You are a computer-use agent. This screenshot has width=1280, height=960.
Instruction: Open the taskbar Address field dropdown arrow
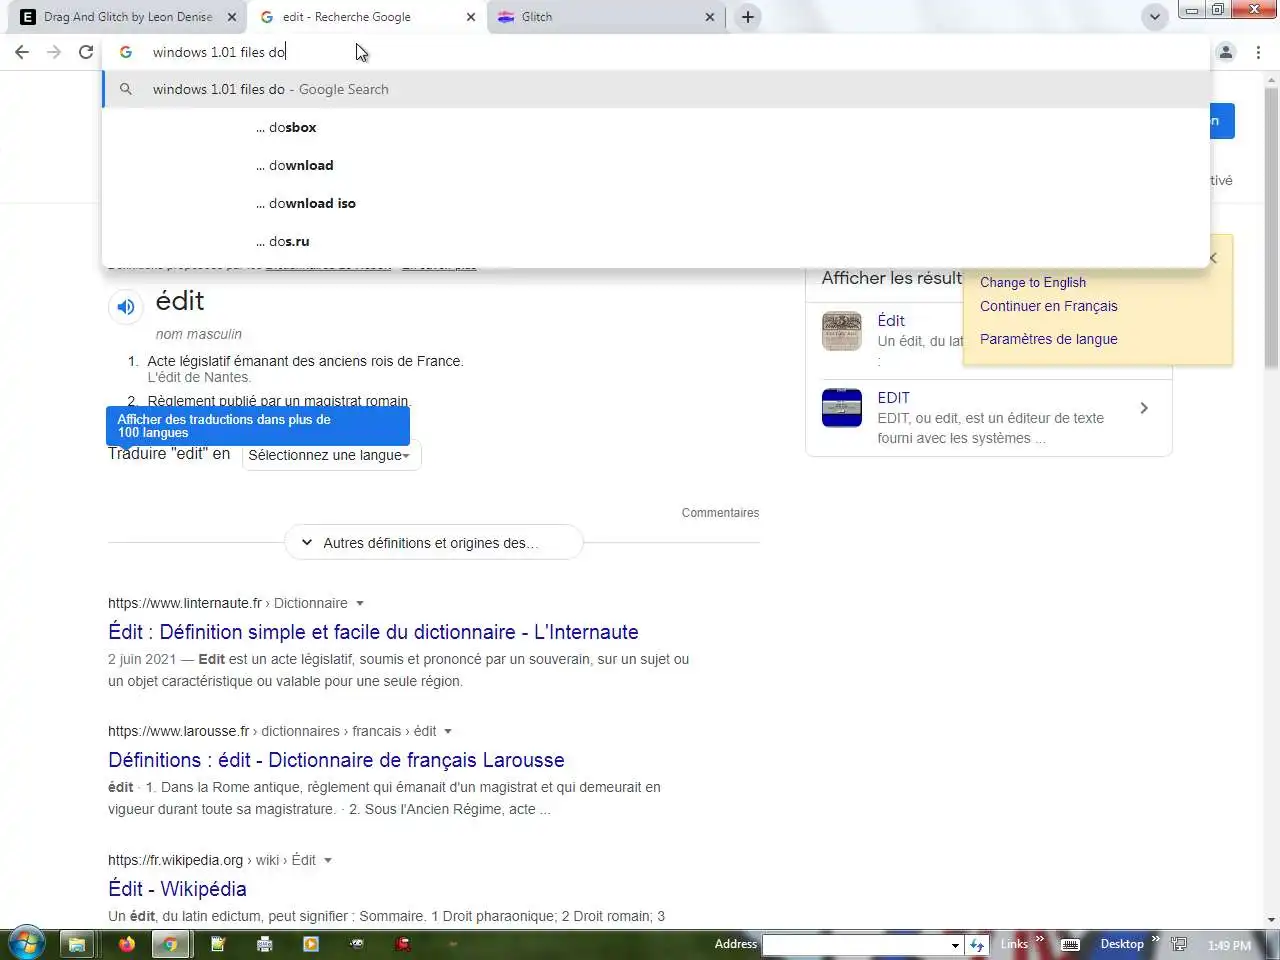coord(955,945)
